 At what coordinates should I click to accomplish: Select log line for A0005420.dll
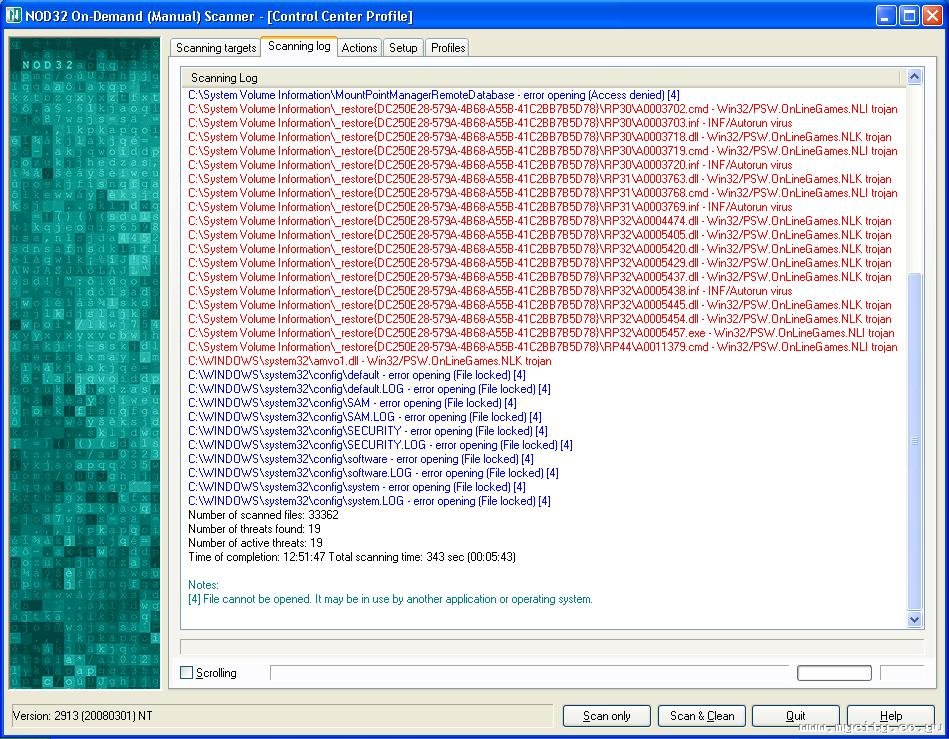(539, 249)
